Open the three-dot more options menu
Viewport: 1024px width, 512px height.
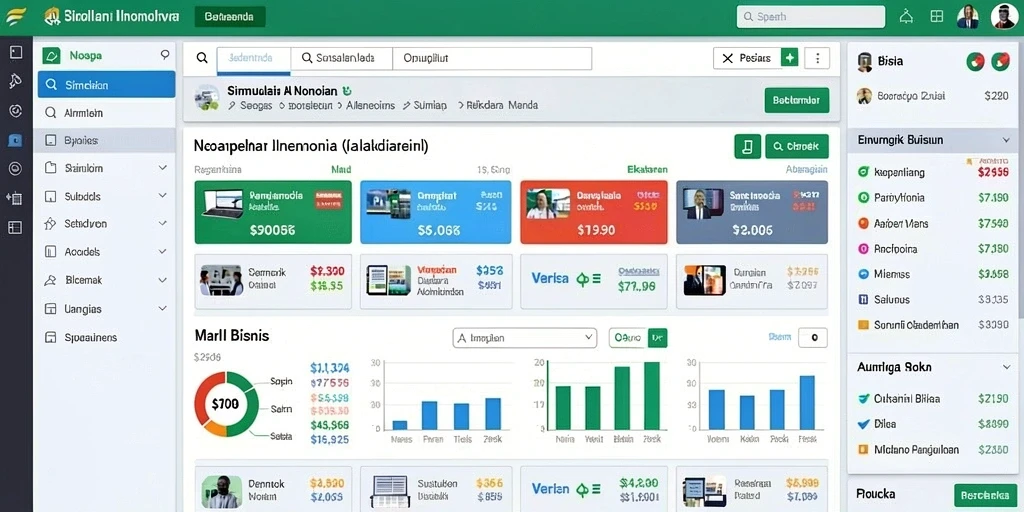tap(817, 58)
